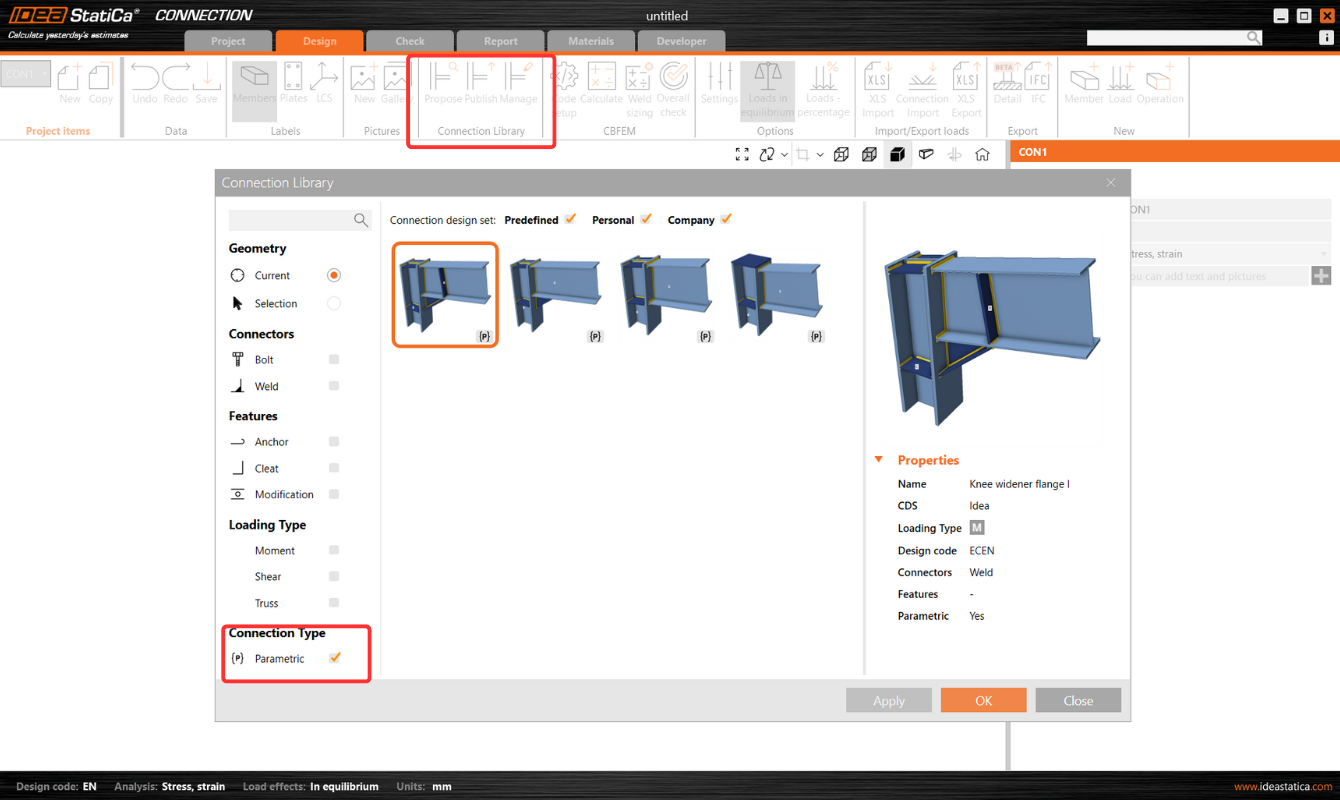Uncheck the Predefined connection design set
The image size is (1340, 800).
point(568,219)
